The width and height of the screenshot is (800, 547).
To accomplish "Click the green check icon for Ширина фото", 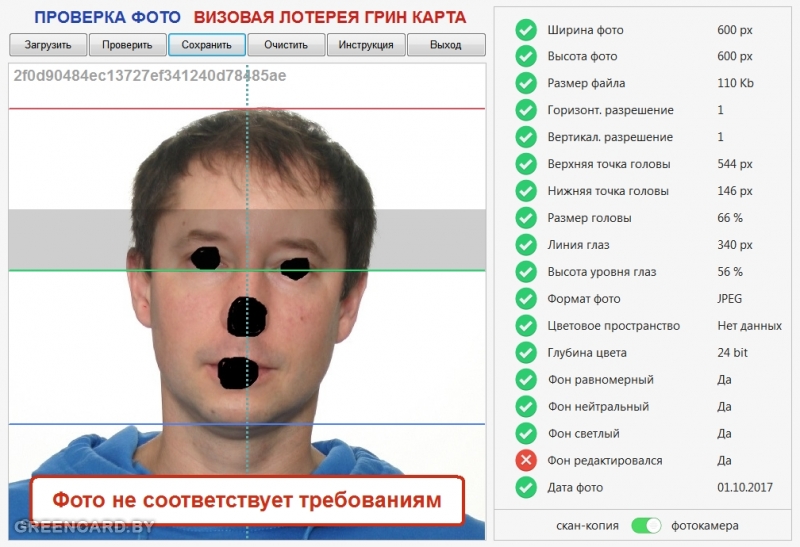I will tap(526, 30).
